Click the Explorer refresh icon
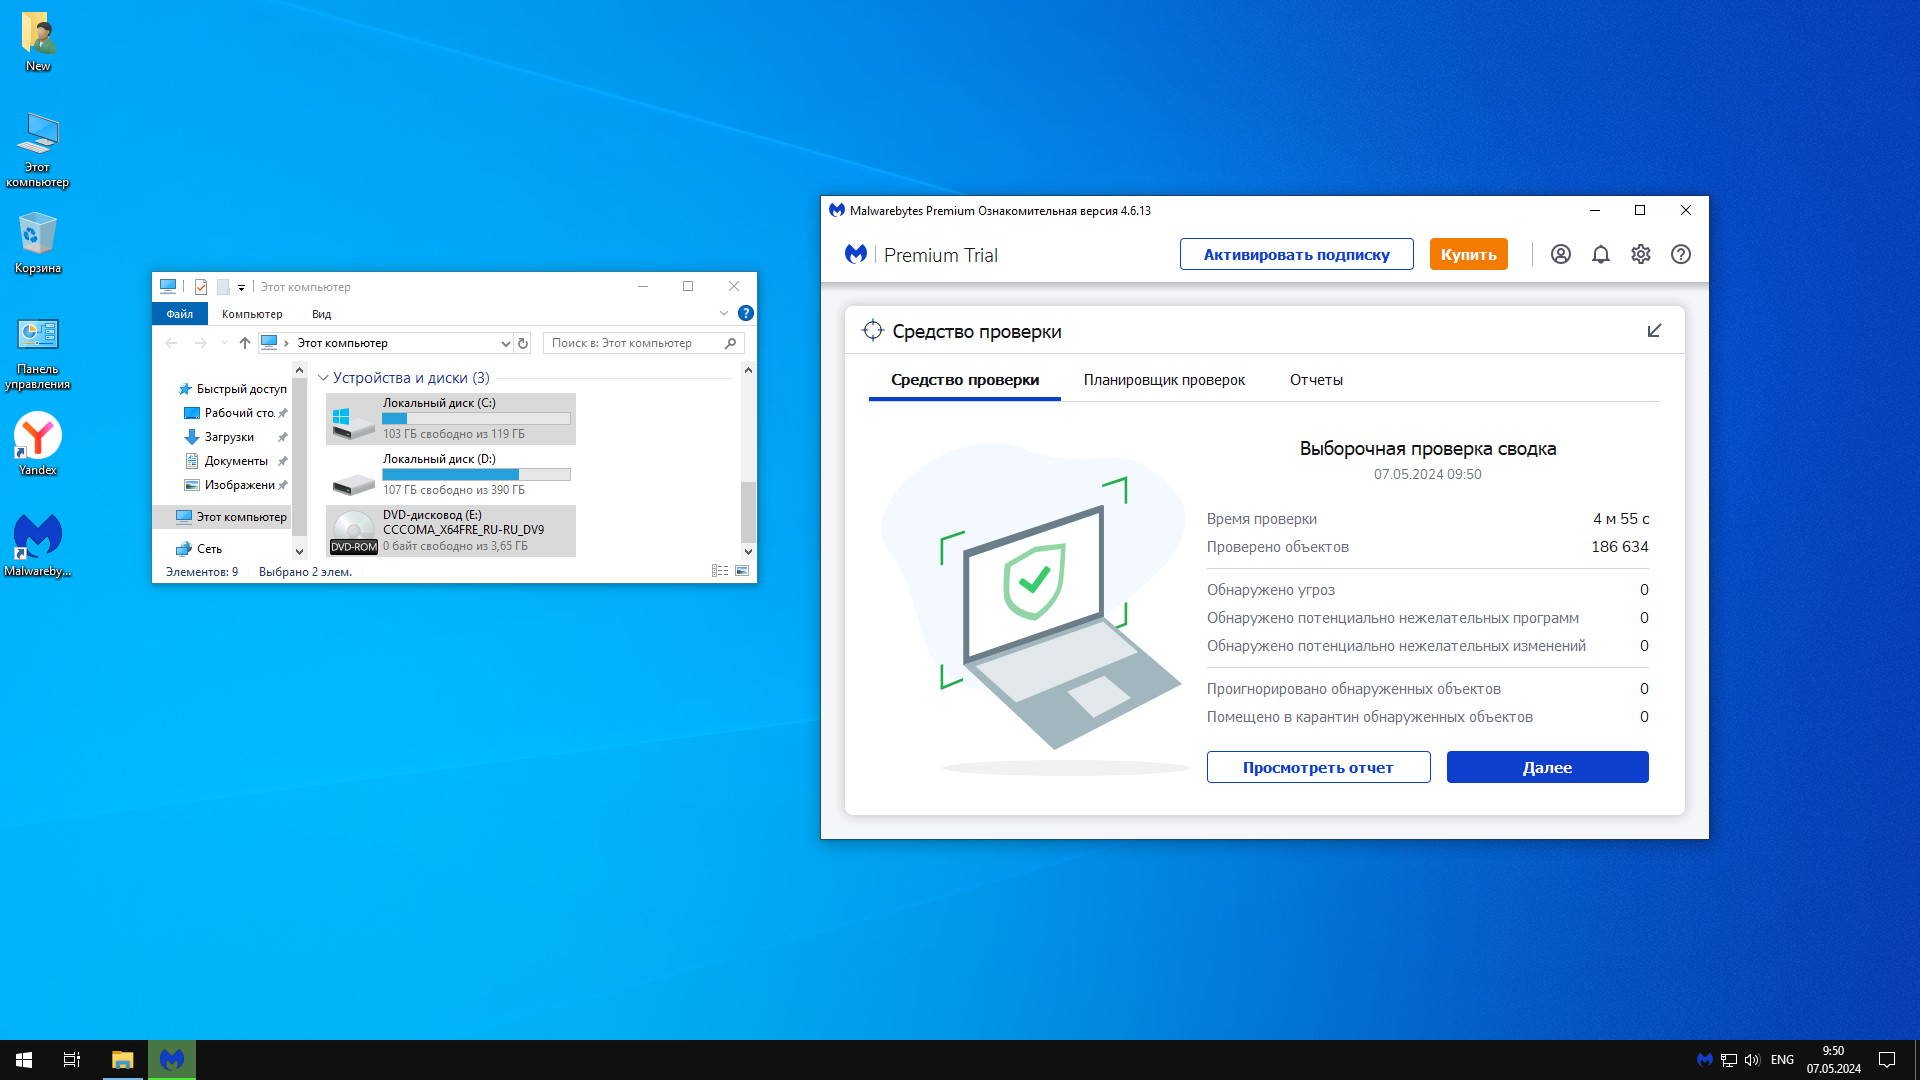This screenshot has height=1080, width=1920. click(522, 343)
